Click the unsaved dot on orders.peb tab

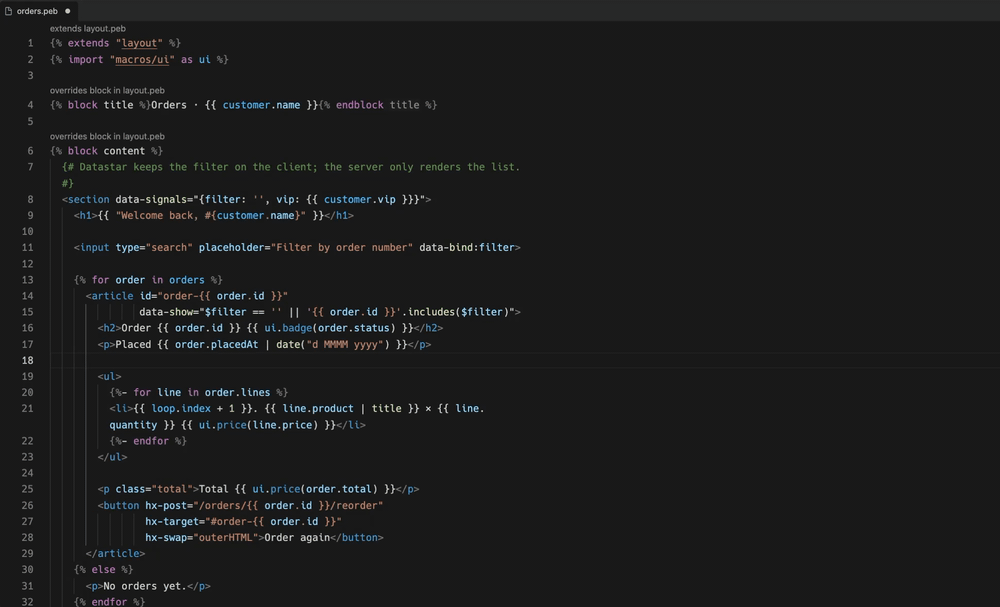point(68,11)
